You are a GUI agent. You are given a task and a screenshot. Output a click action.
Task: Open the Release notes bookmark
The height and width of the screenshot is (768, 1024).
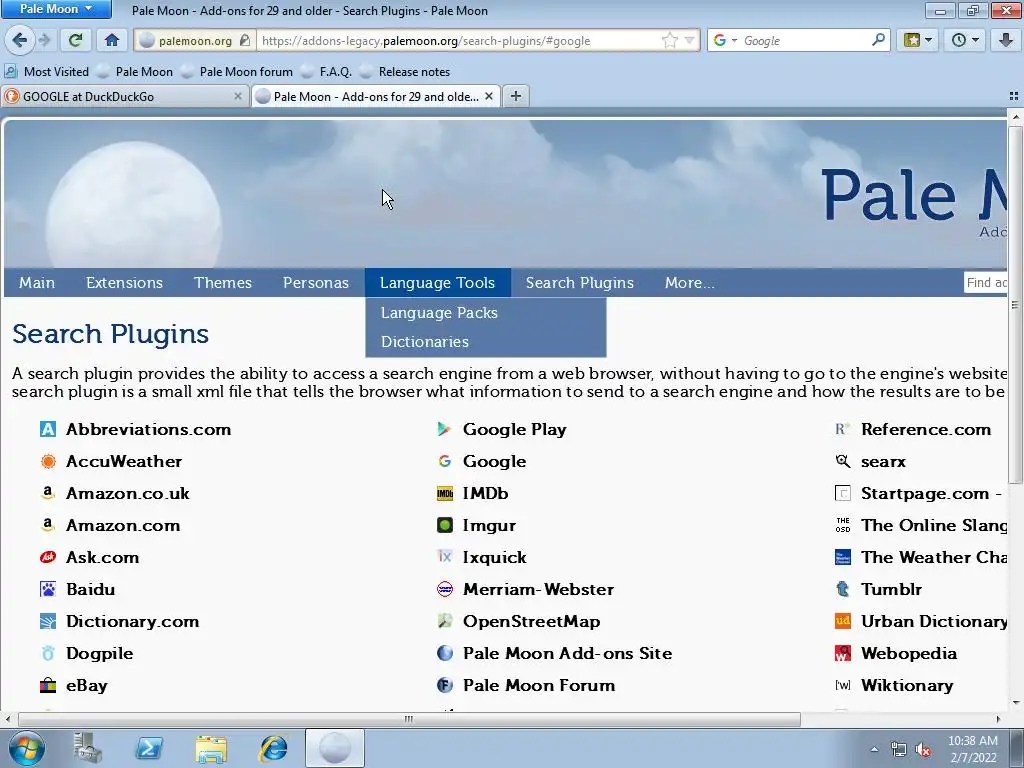[406, 72]
